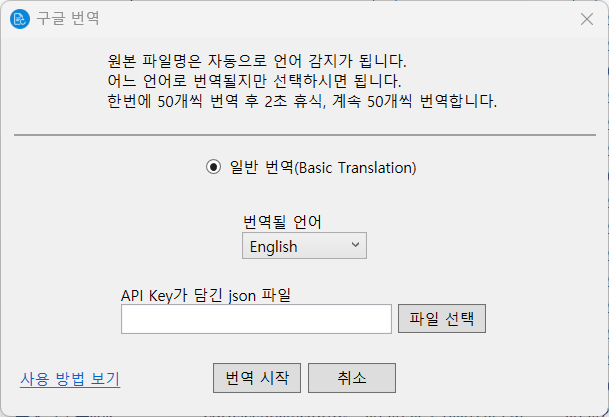The height and width of the screenshot is (417, 609).
Task: Start translation with 번역 시작 button
Action: tap(256, 378)
